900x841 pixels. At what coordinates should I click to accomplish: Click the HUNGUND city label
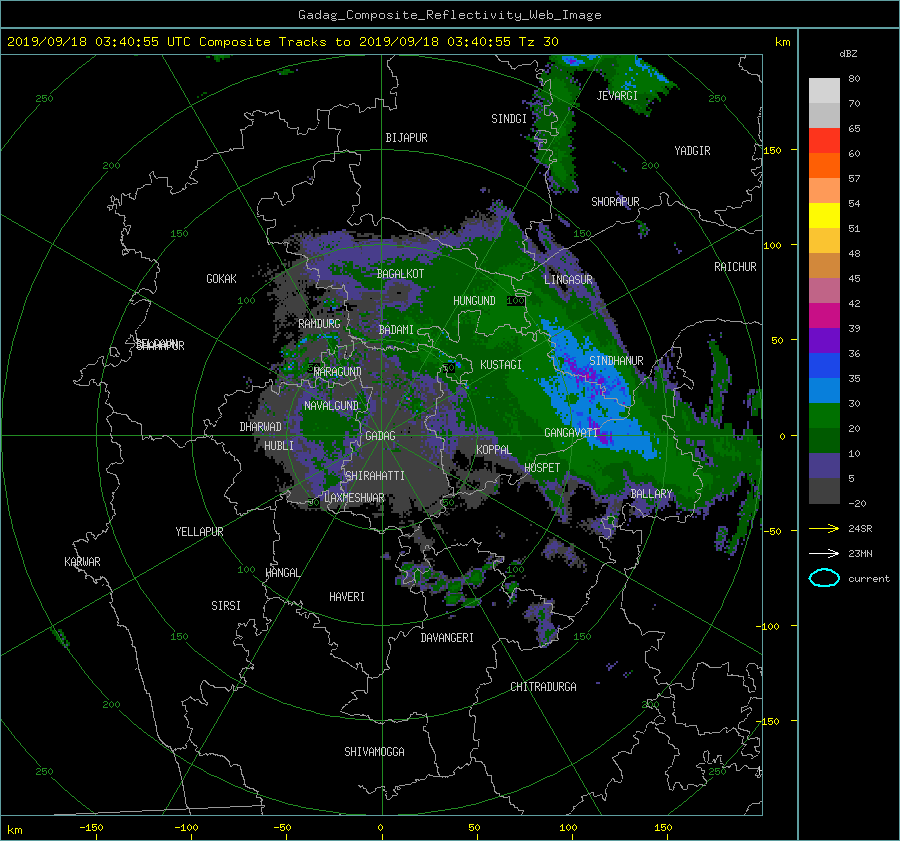click(474, 301)
